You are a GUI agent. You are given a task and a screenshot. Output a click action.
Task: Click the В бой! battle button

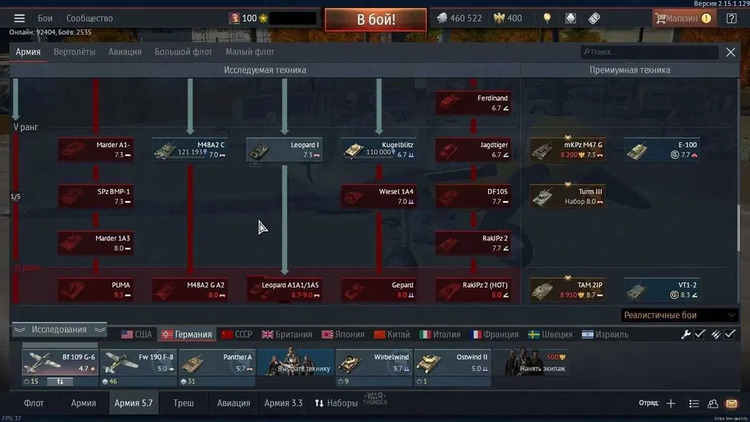tap(376, 20)
